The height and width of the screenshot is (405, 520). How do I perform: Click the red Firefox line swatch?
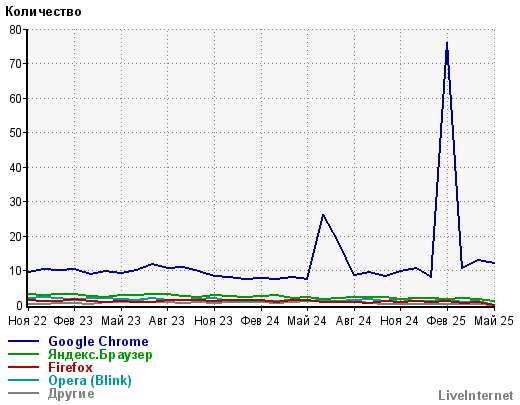[x=23, y=367]
